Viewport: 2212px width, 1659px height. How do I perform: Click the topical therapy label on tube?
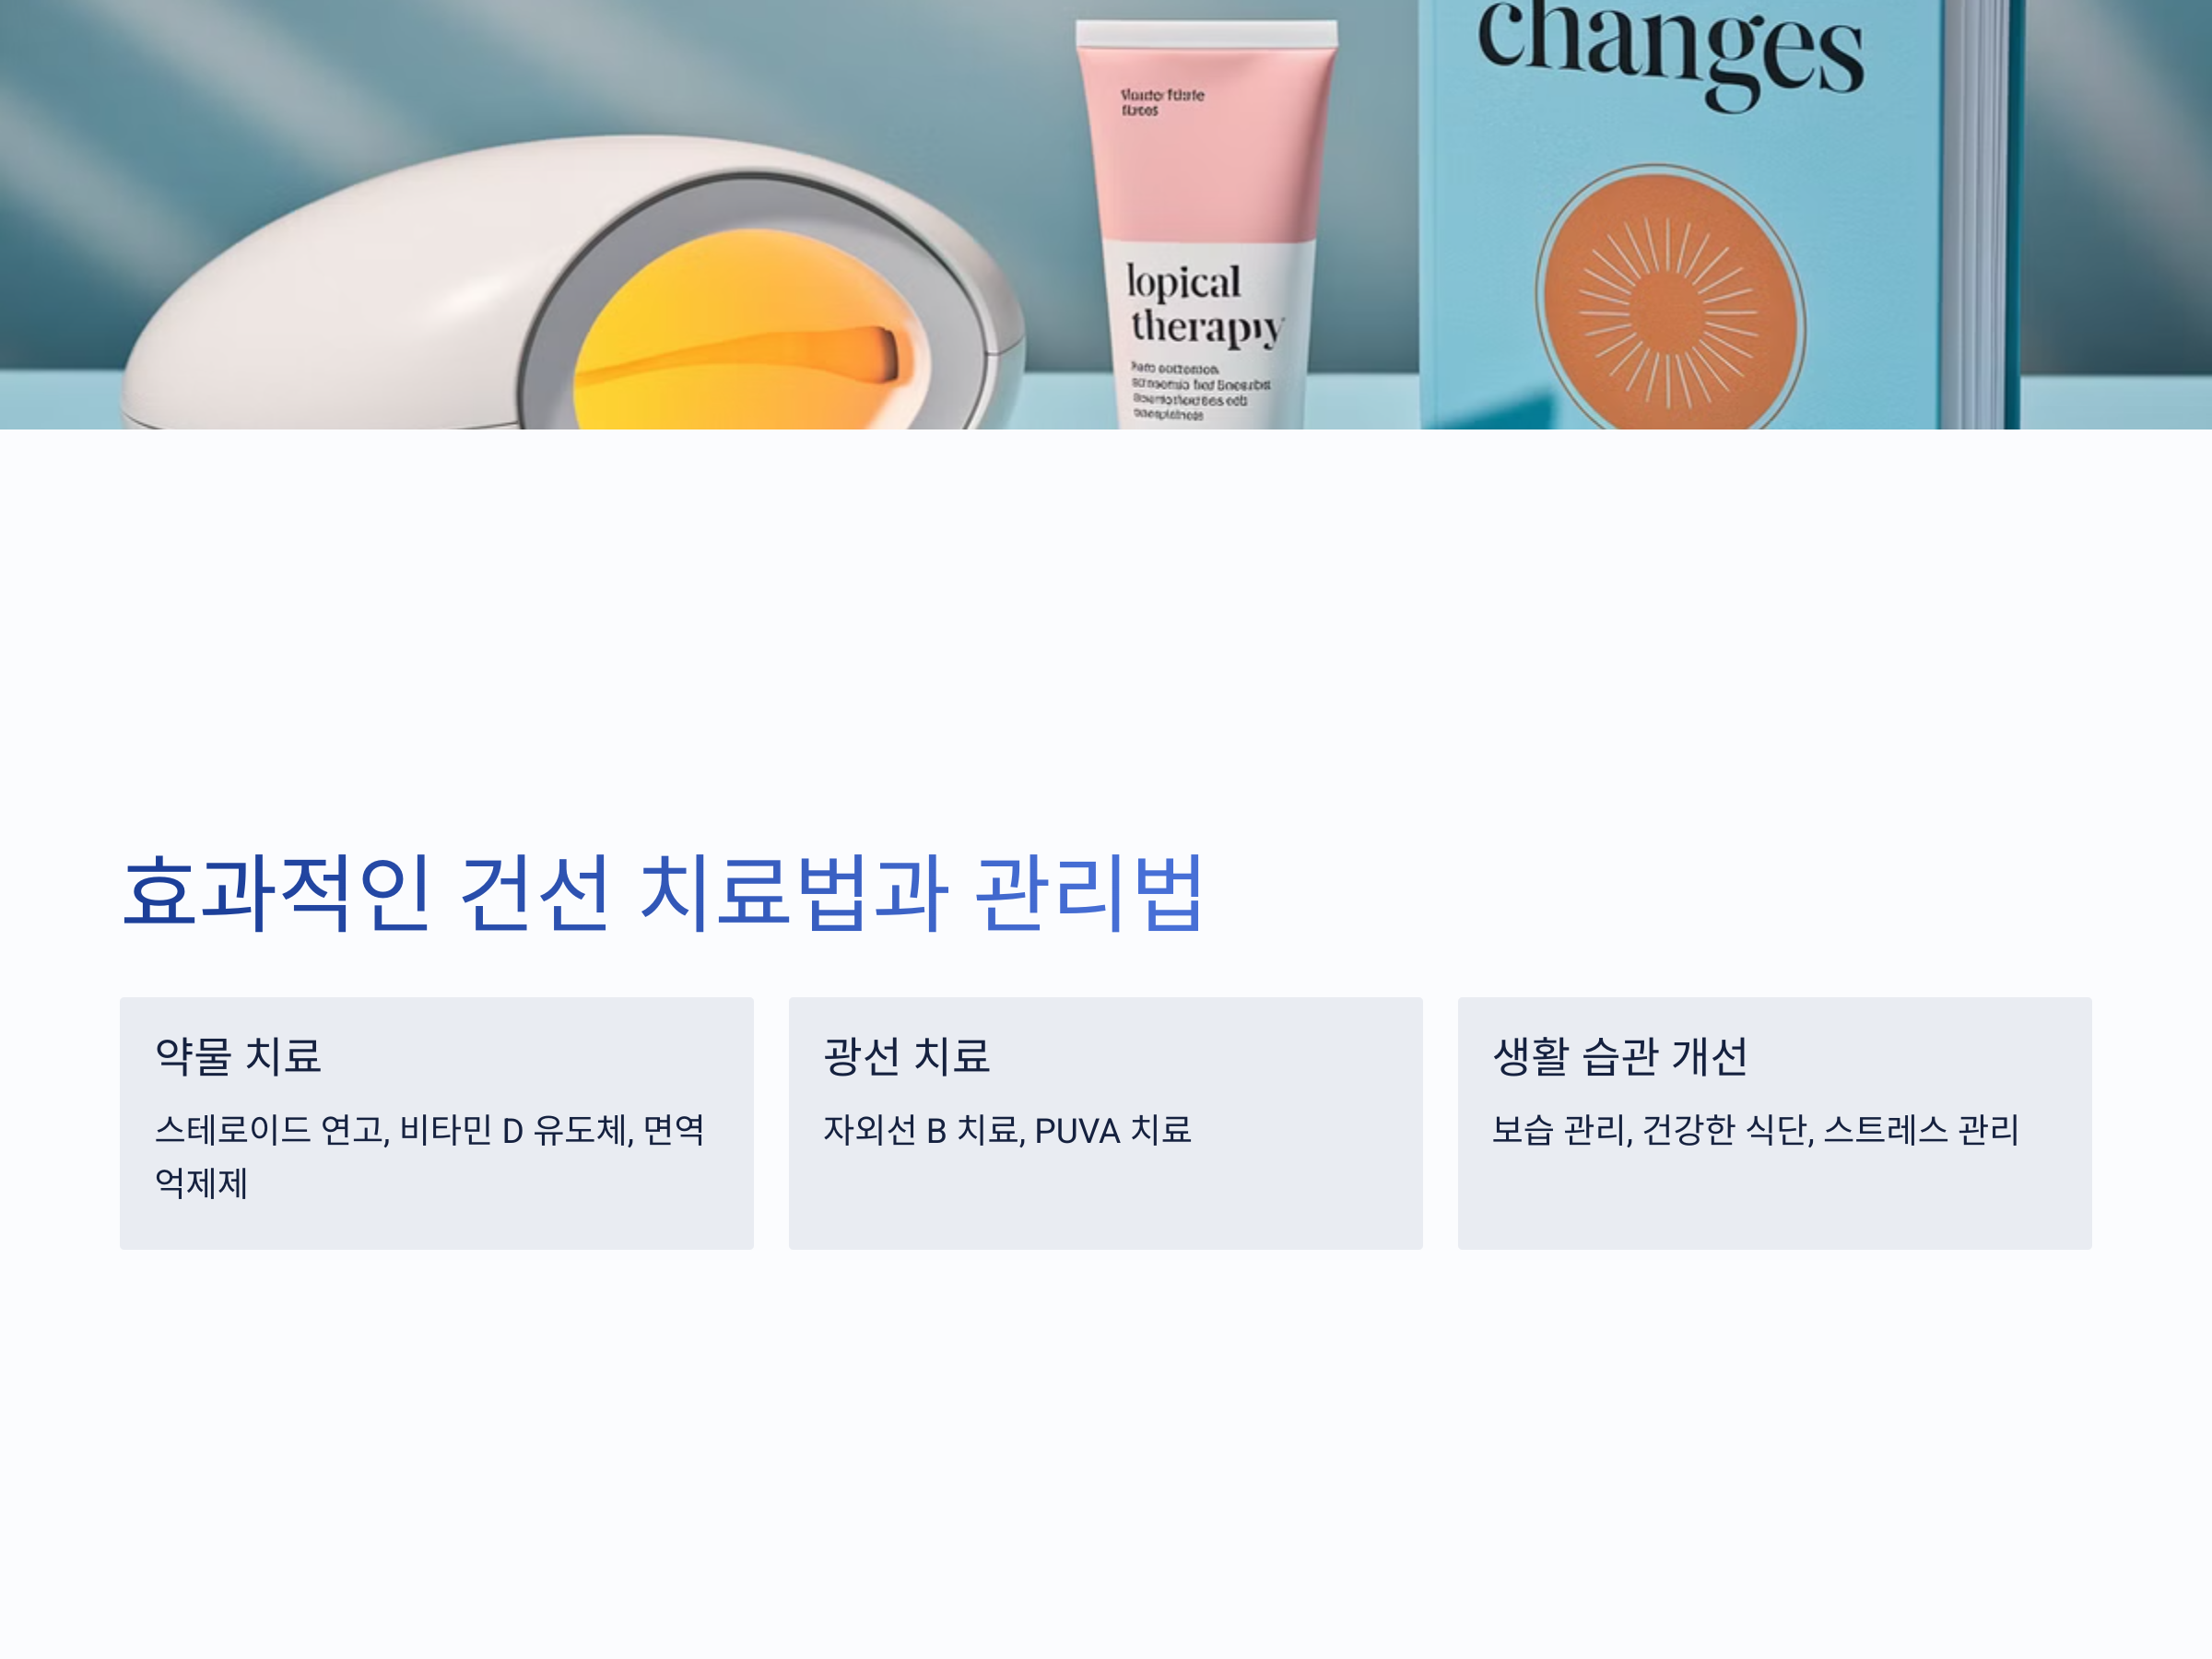1205,305
